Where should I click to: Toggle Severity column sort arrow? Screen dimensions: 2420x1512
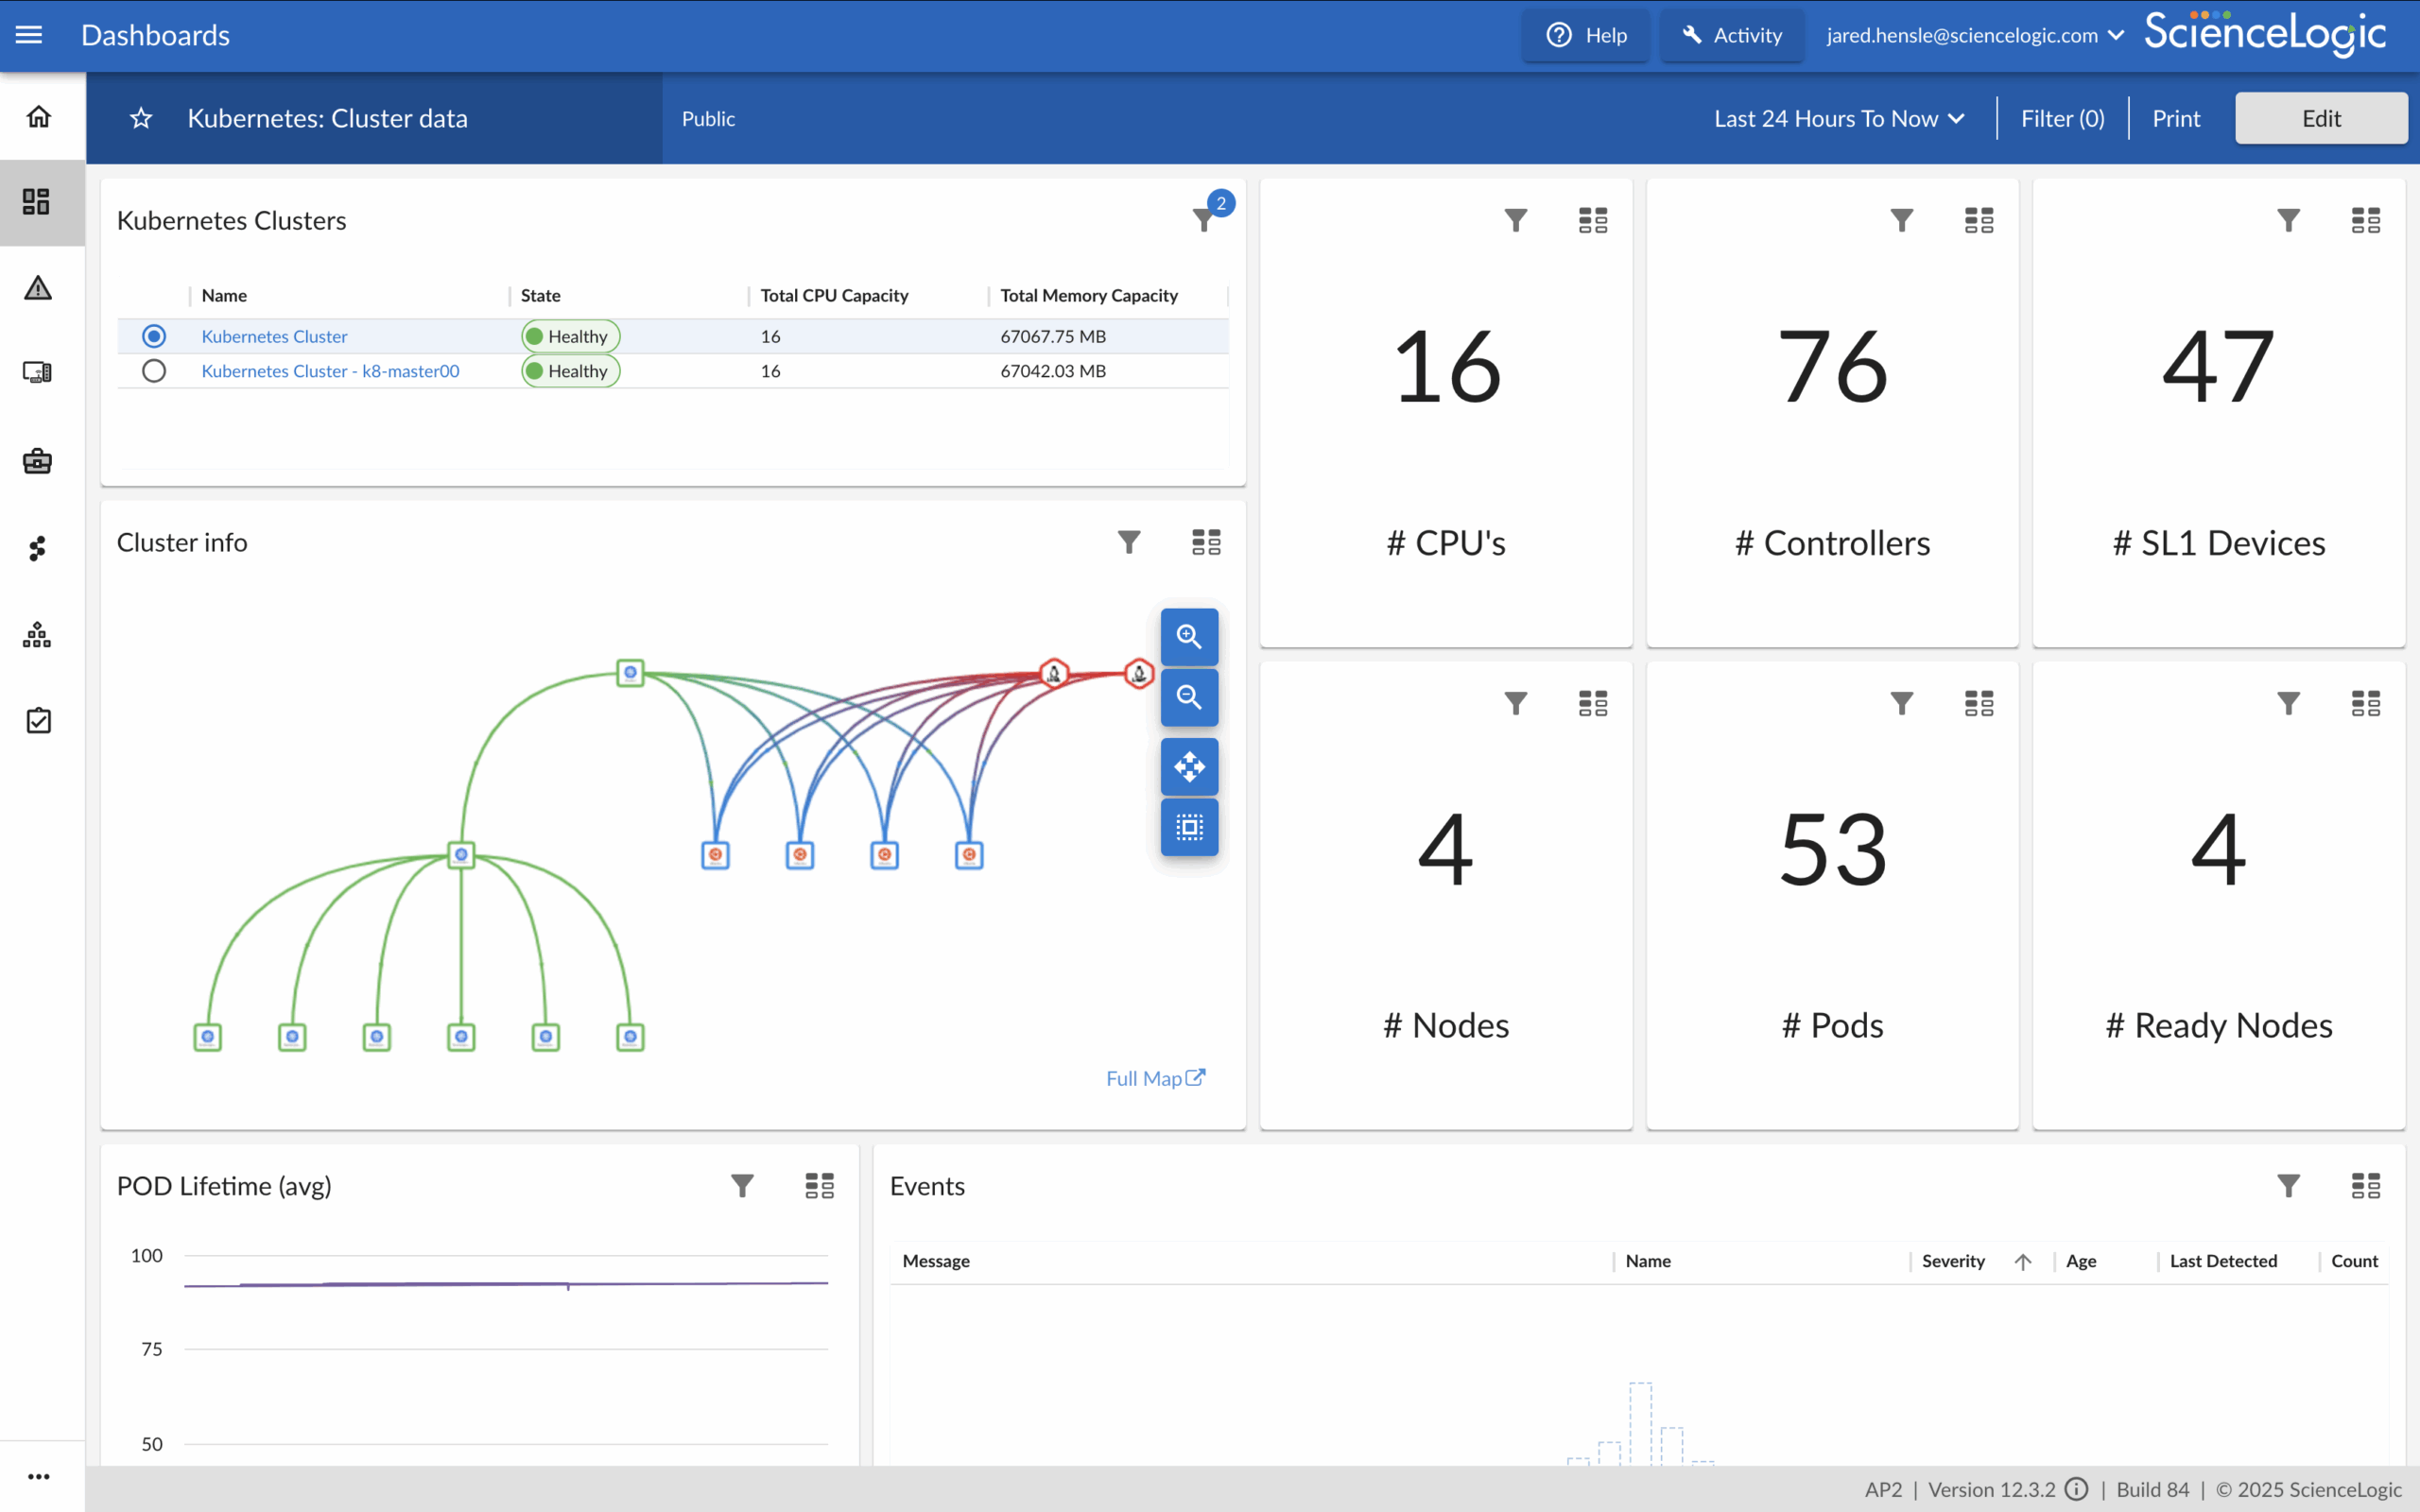pos(2022,1261)
